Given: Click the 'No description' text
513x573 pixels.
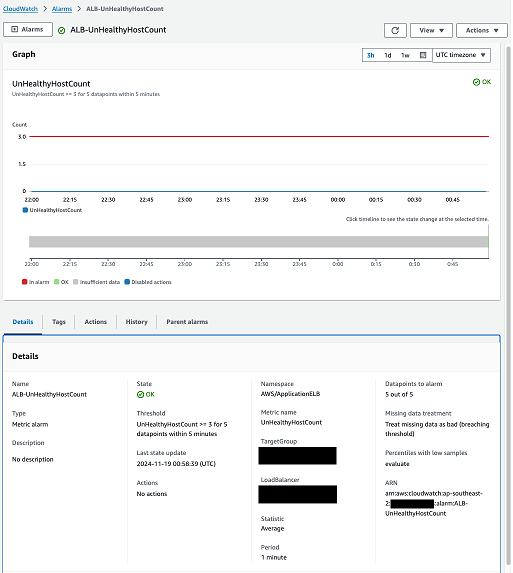Looking at the screenshot, I should (x=33, y=459).
